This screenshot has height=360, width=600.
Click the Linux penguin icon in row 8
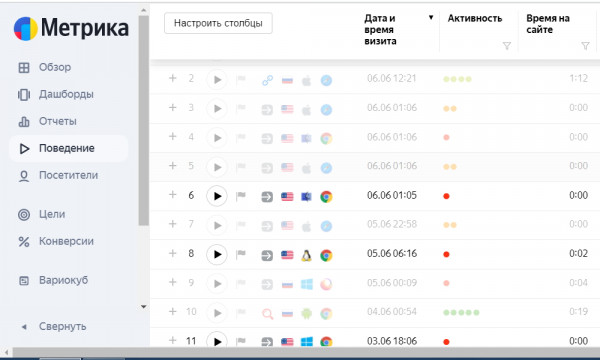pos(306,255)
